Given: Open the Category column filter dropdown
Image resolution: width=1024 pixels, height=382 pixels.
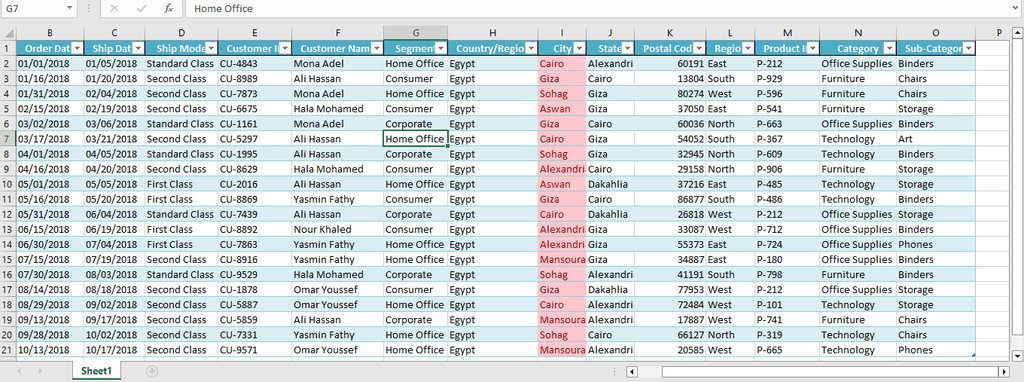Looking at the screenshot, I should coord(889,48).
